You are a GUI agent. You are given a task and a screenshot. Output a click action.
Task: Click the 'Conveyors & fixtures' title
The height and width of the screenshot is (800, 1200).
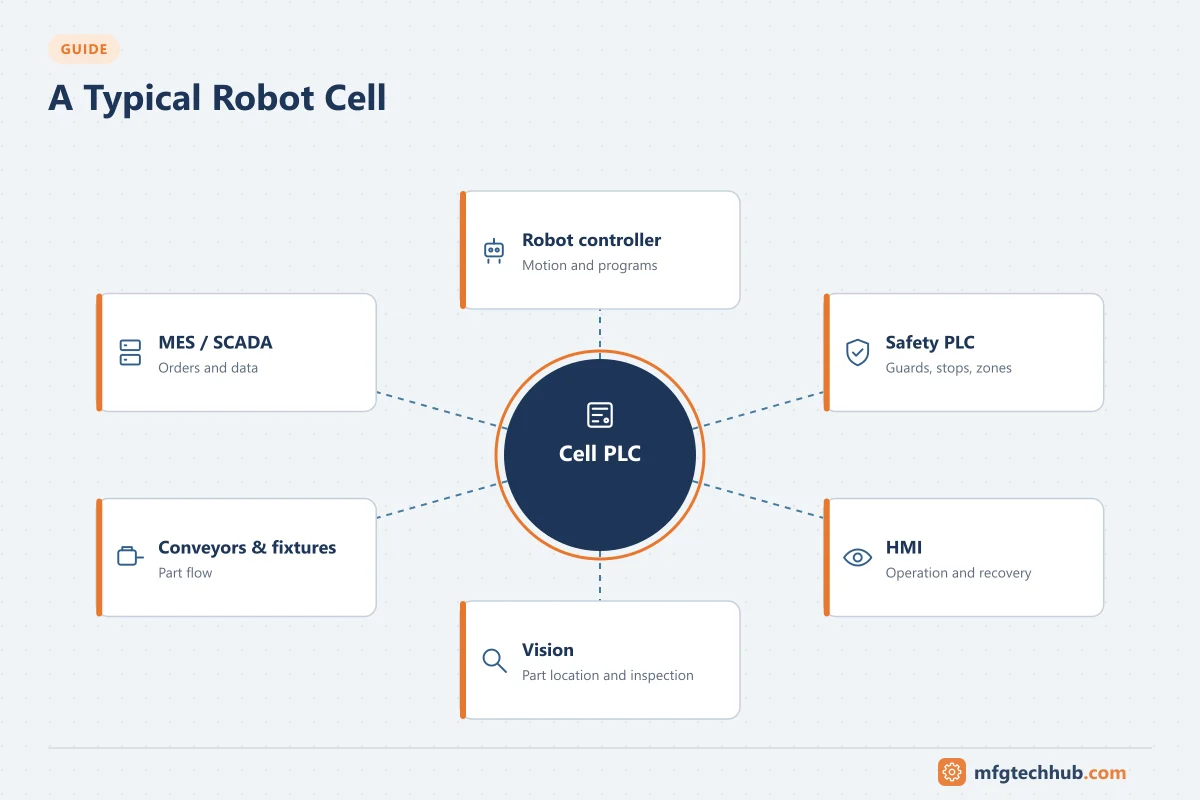tap(247, 547)
